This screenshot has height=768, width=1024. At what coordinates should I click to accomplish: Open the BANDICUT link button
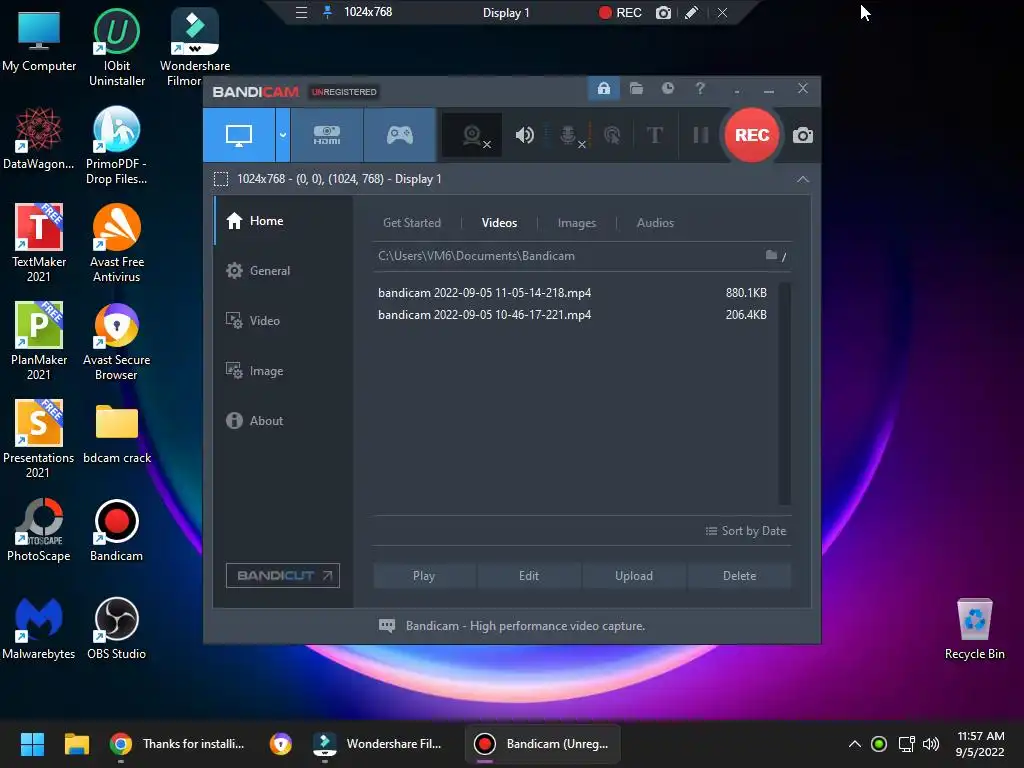(x=283, y=575)
